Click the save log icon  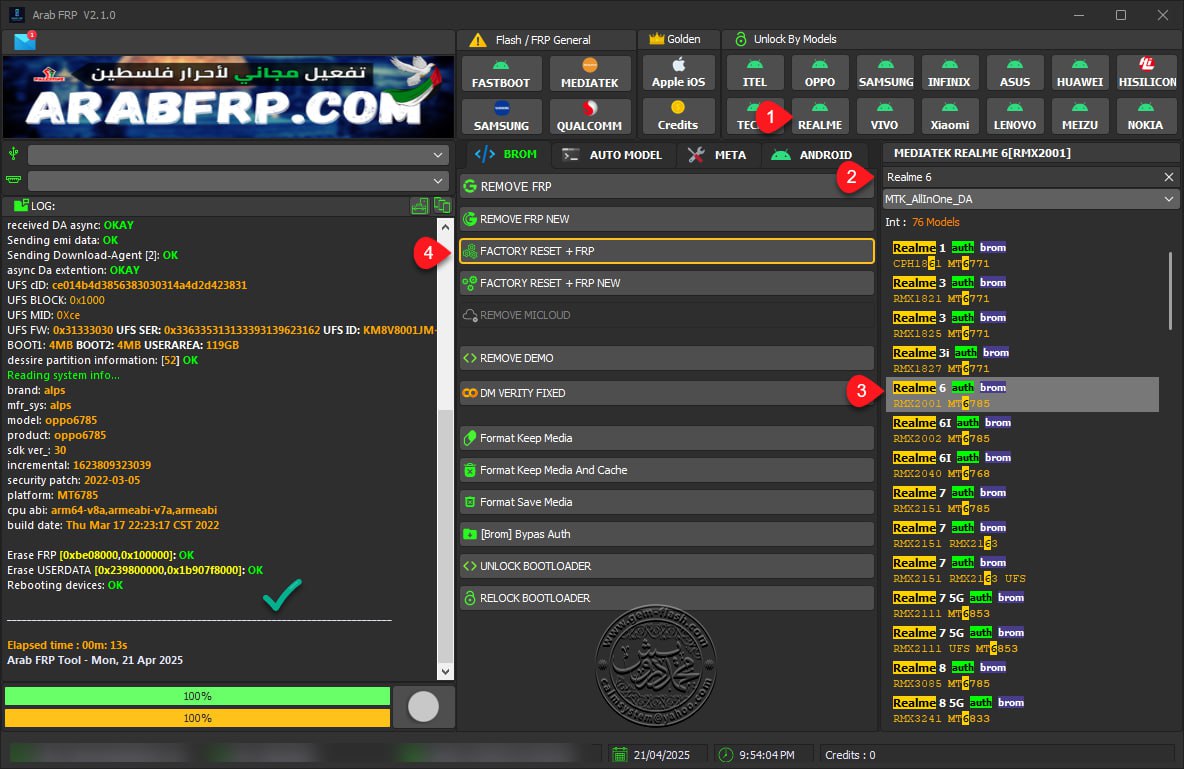click(x=420, y=205)
